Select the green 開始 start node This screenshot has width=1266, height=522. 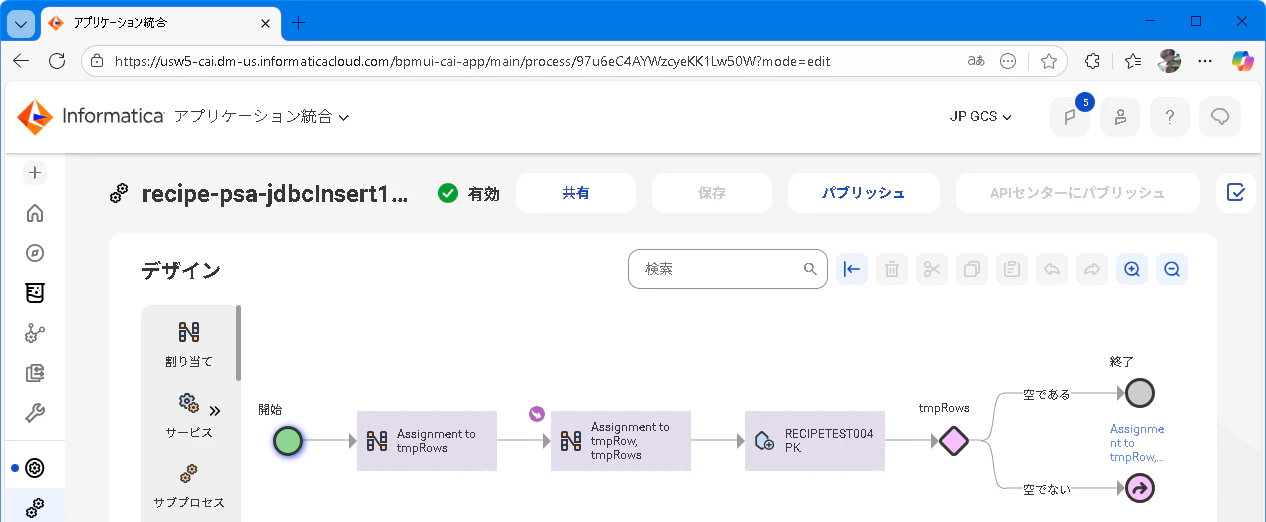pos(288,441)
